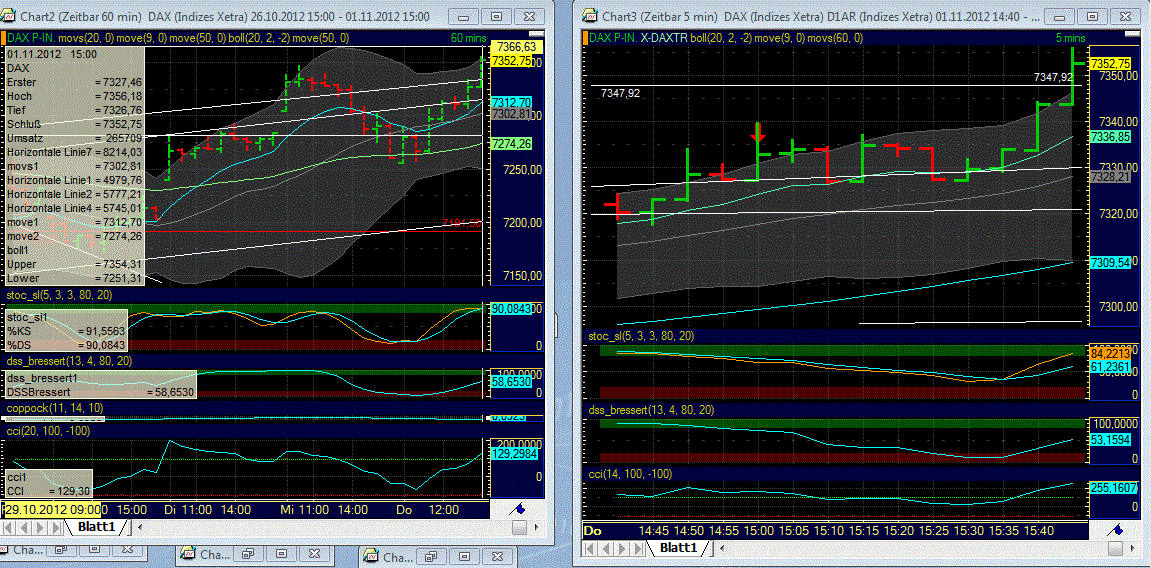Click Chart2 horizontal scrollbar right arrow
This screenshot has height=568, width=1151.
point(537,527)
